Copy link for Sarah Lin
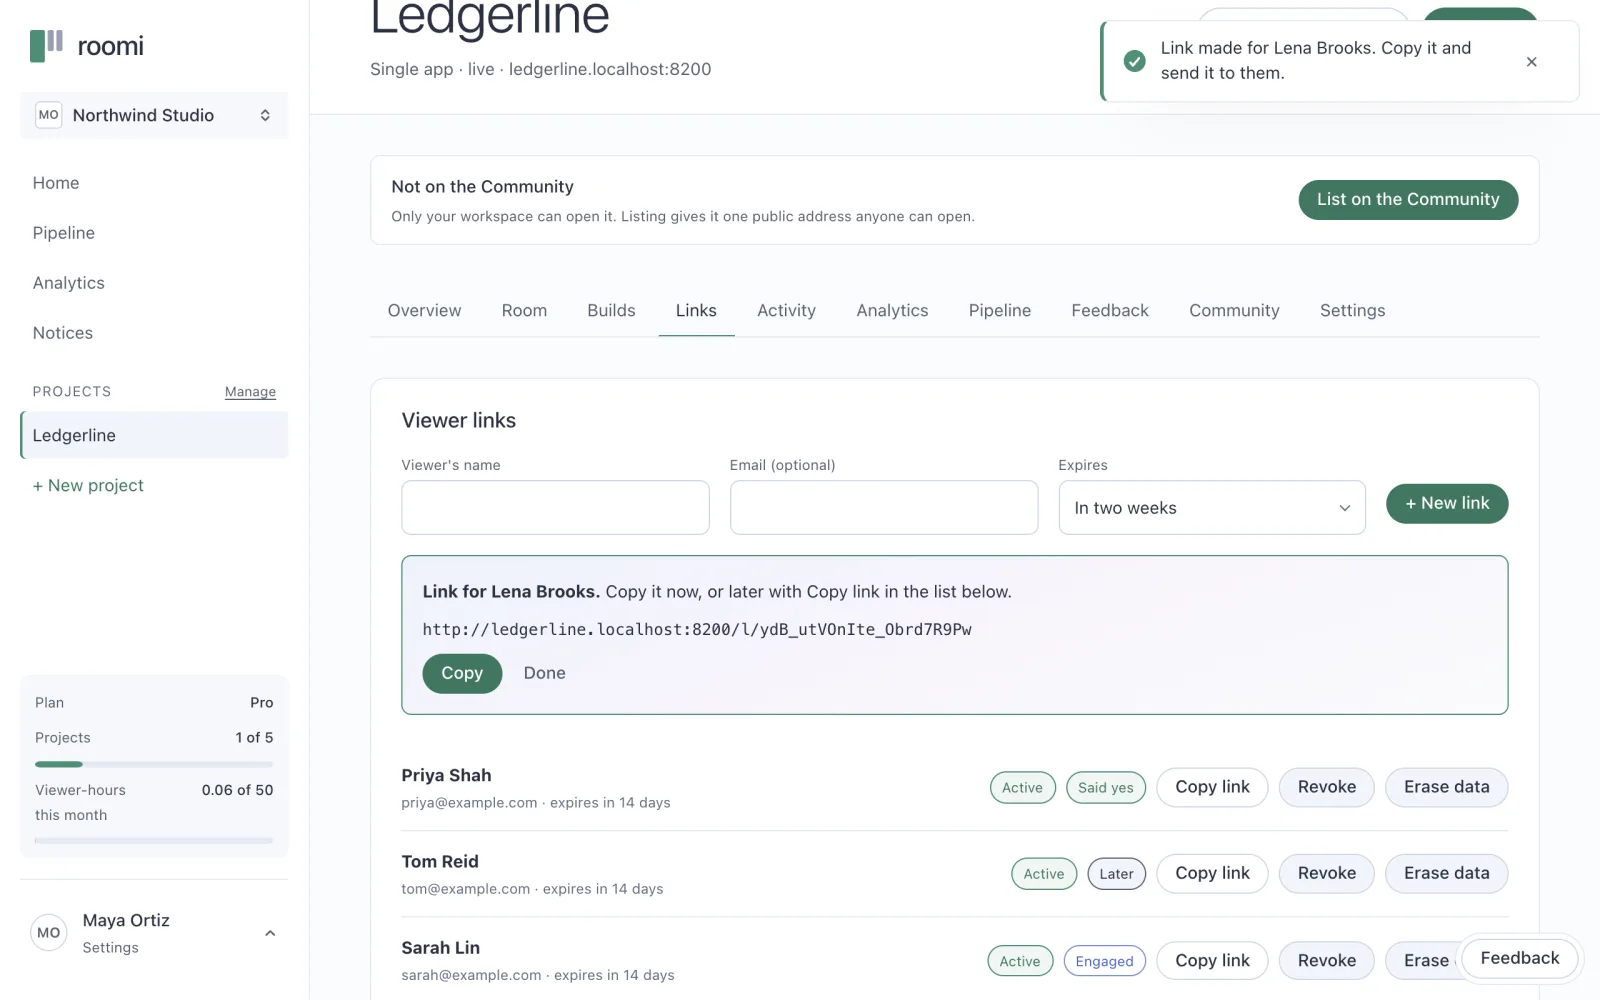Image resolution: width=1600 pixels, height=1000 pixels. pyautogui.click(x=1212, y=960)
